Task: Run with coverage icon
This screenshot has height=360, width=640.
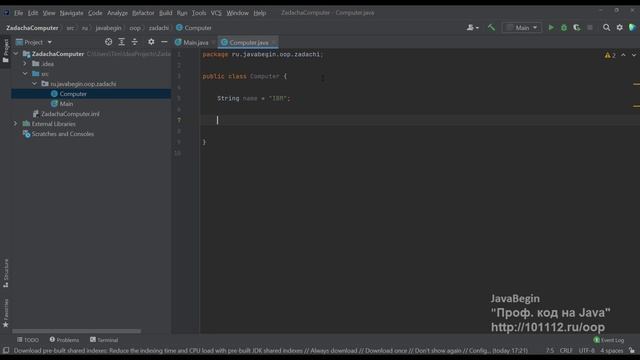Action: coord(577,28)
